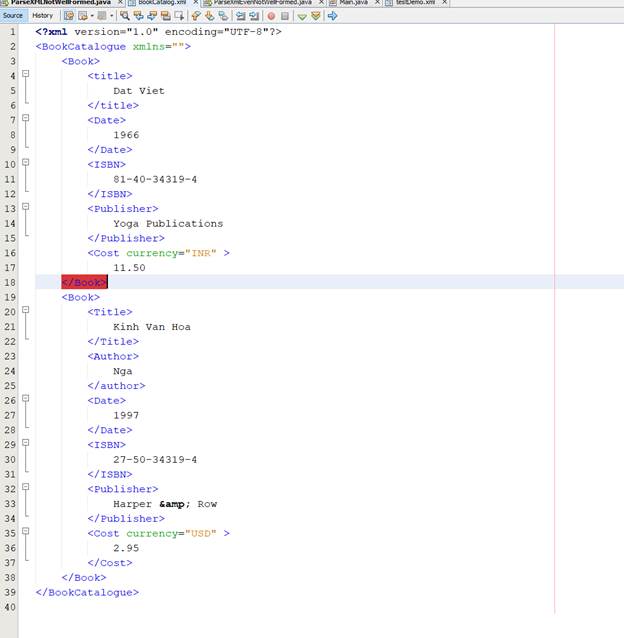The height and width of the screenshot is (638, 624).
Task: Click the </BookCatalogue> closing tag
Action: click(x=87, y=592)
